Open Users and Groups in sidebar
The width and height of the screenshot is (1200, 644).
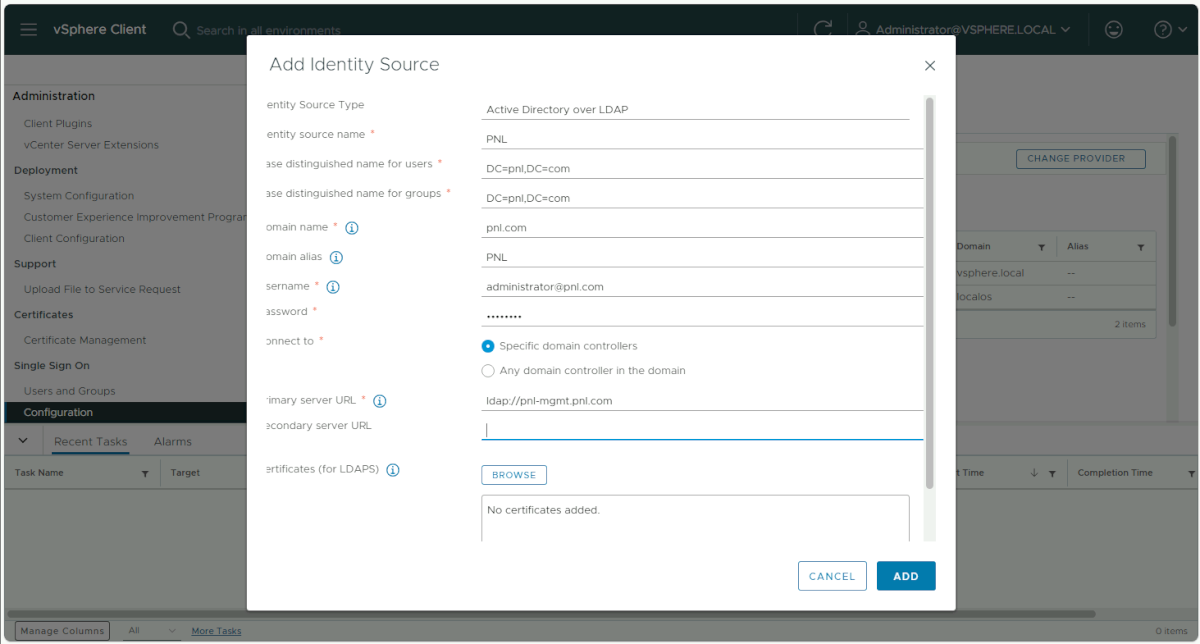pos(69,391)
